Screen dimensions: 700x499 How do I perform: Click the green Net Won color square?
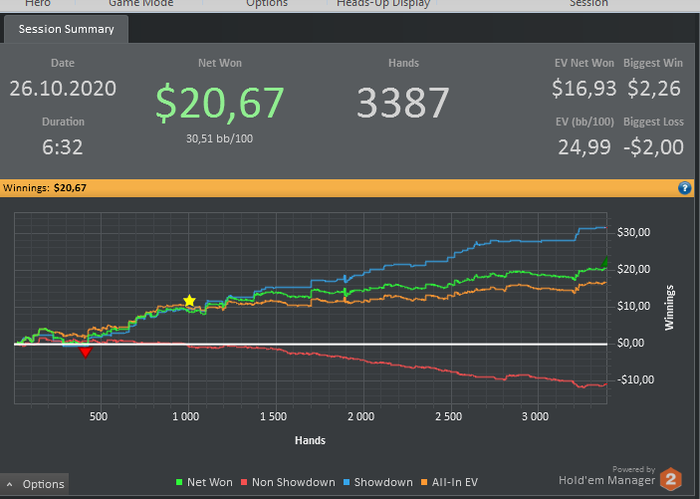click(179, 482)
